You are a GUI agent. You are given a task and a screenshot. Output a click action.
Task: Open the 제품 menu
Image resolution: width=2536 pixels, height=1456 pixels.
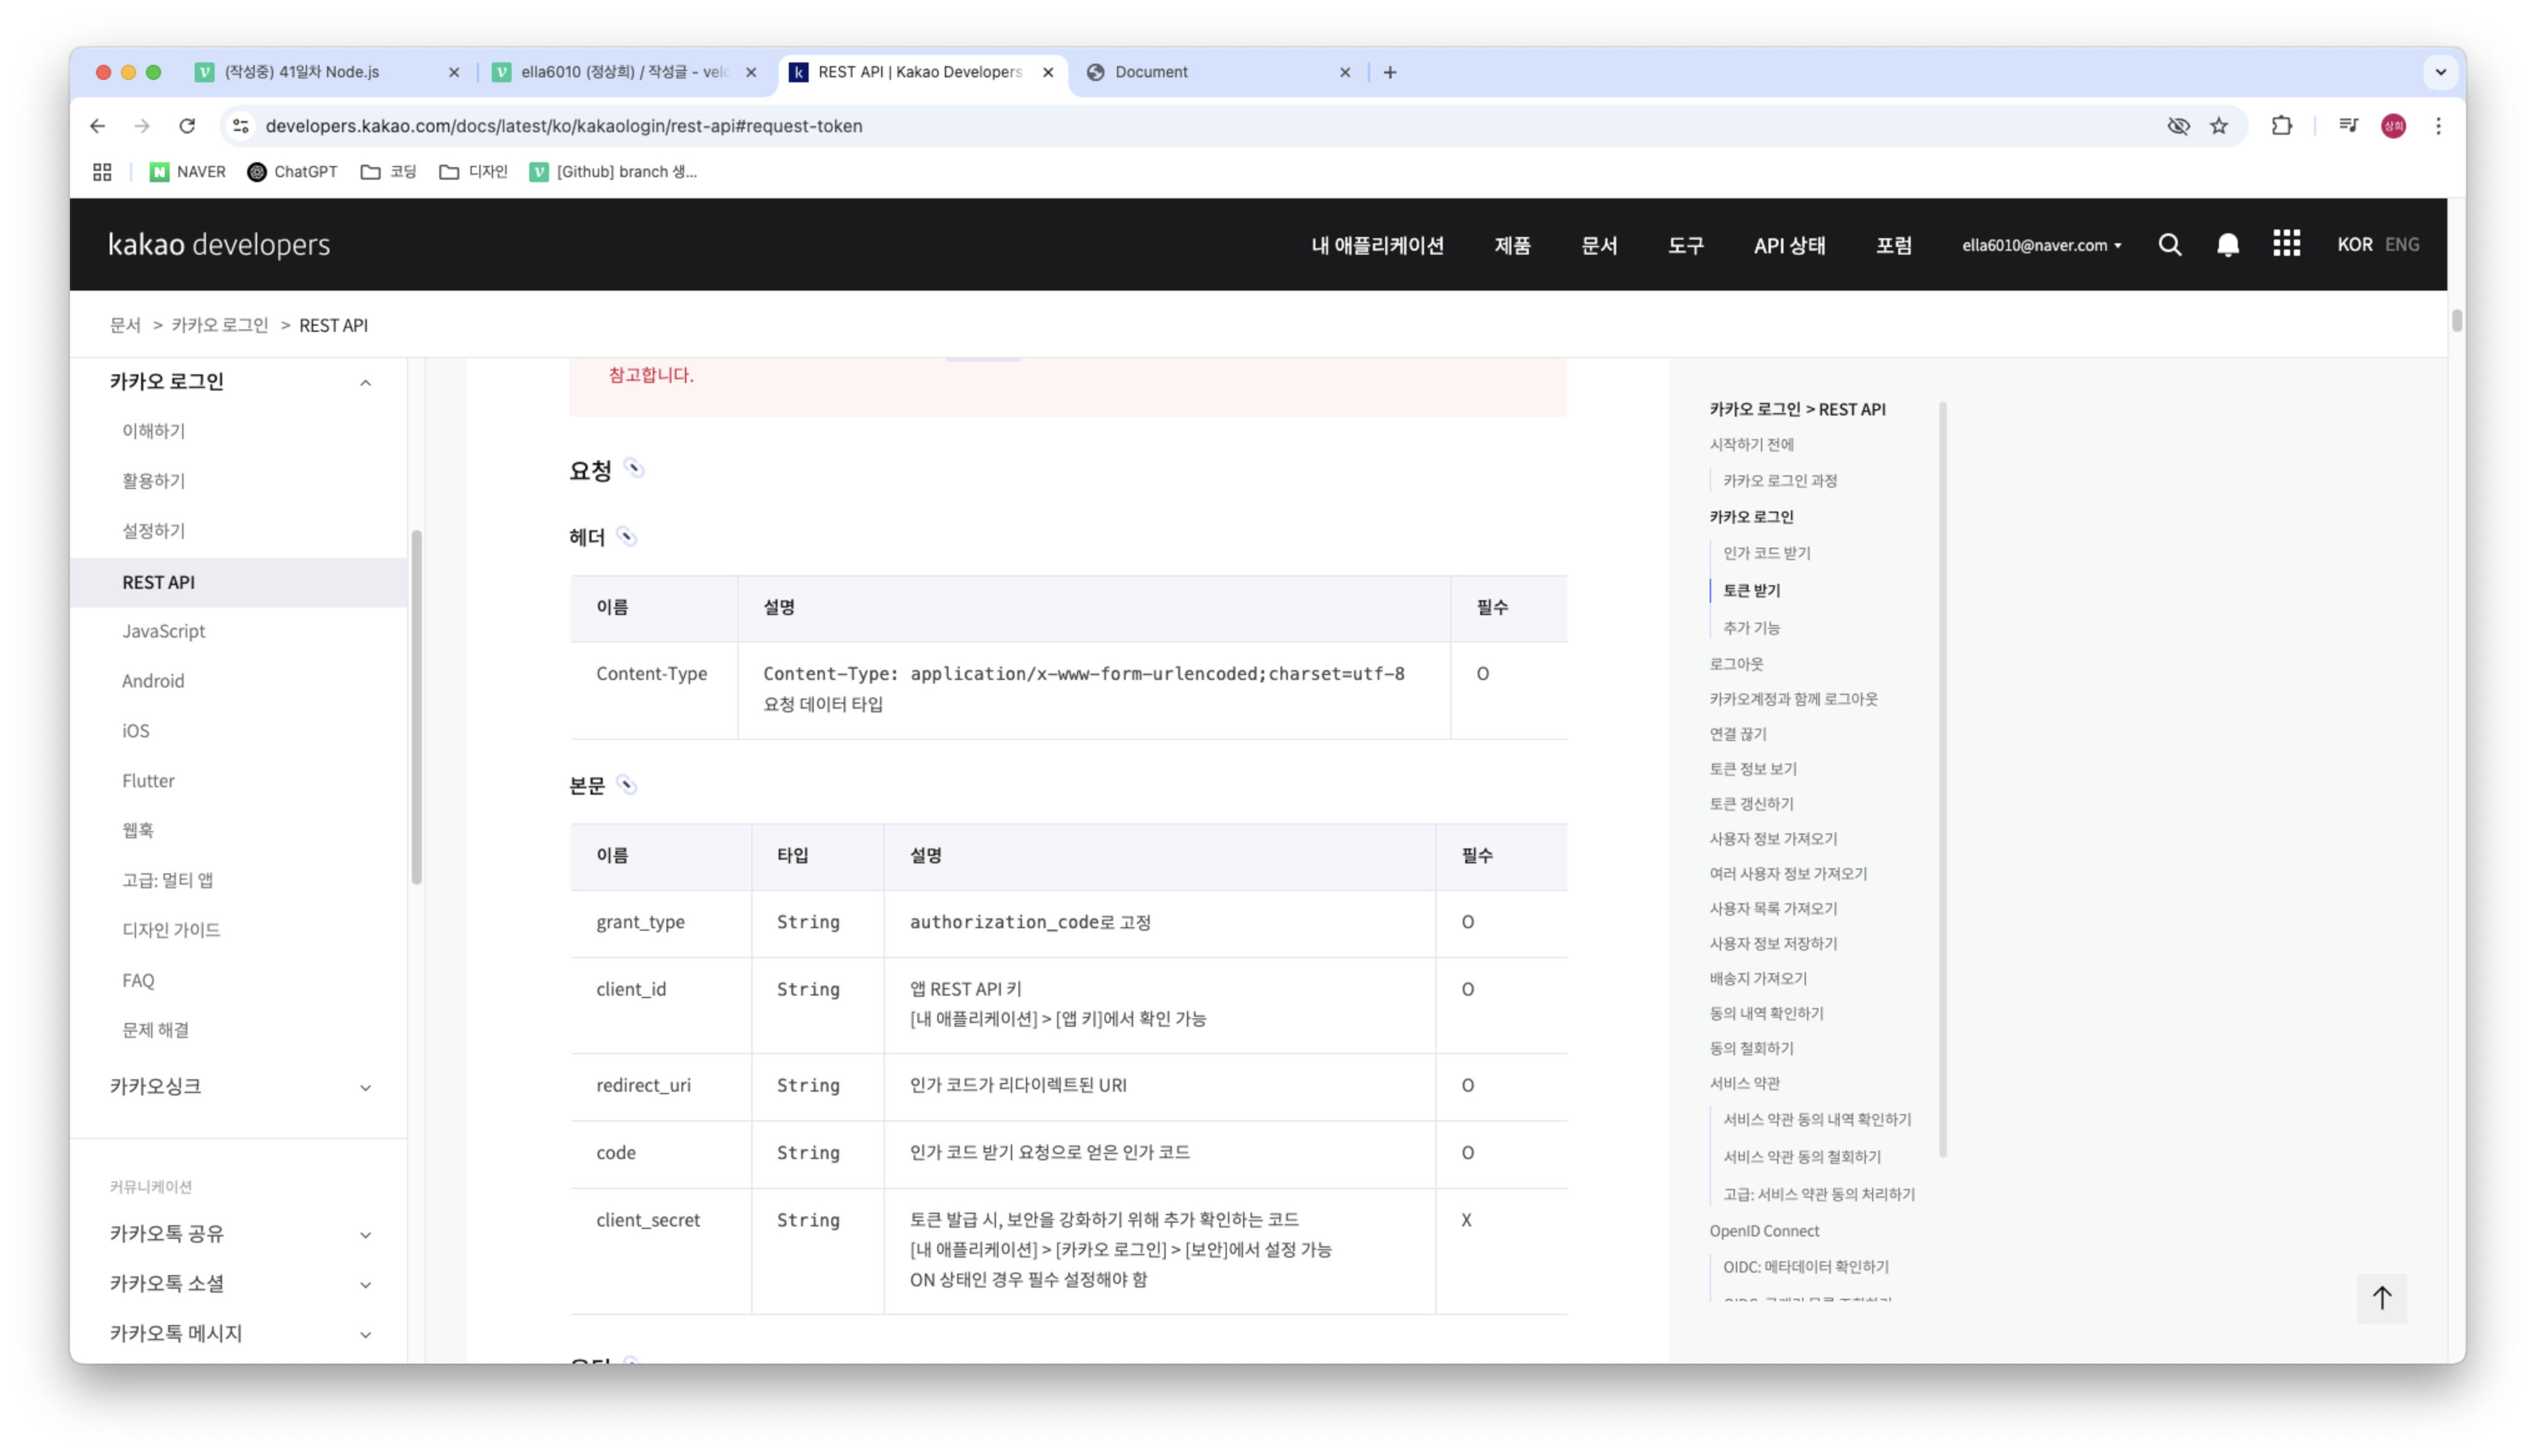click(x=1512, y=245)
